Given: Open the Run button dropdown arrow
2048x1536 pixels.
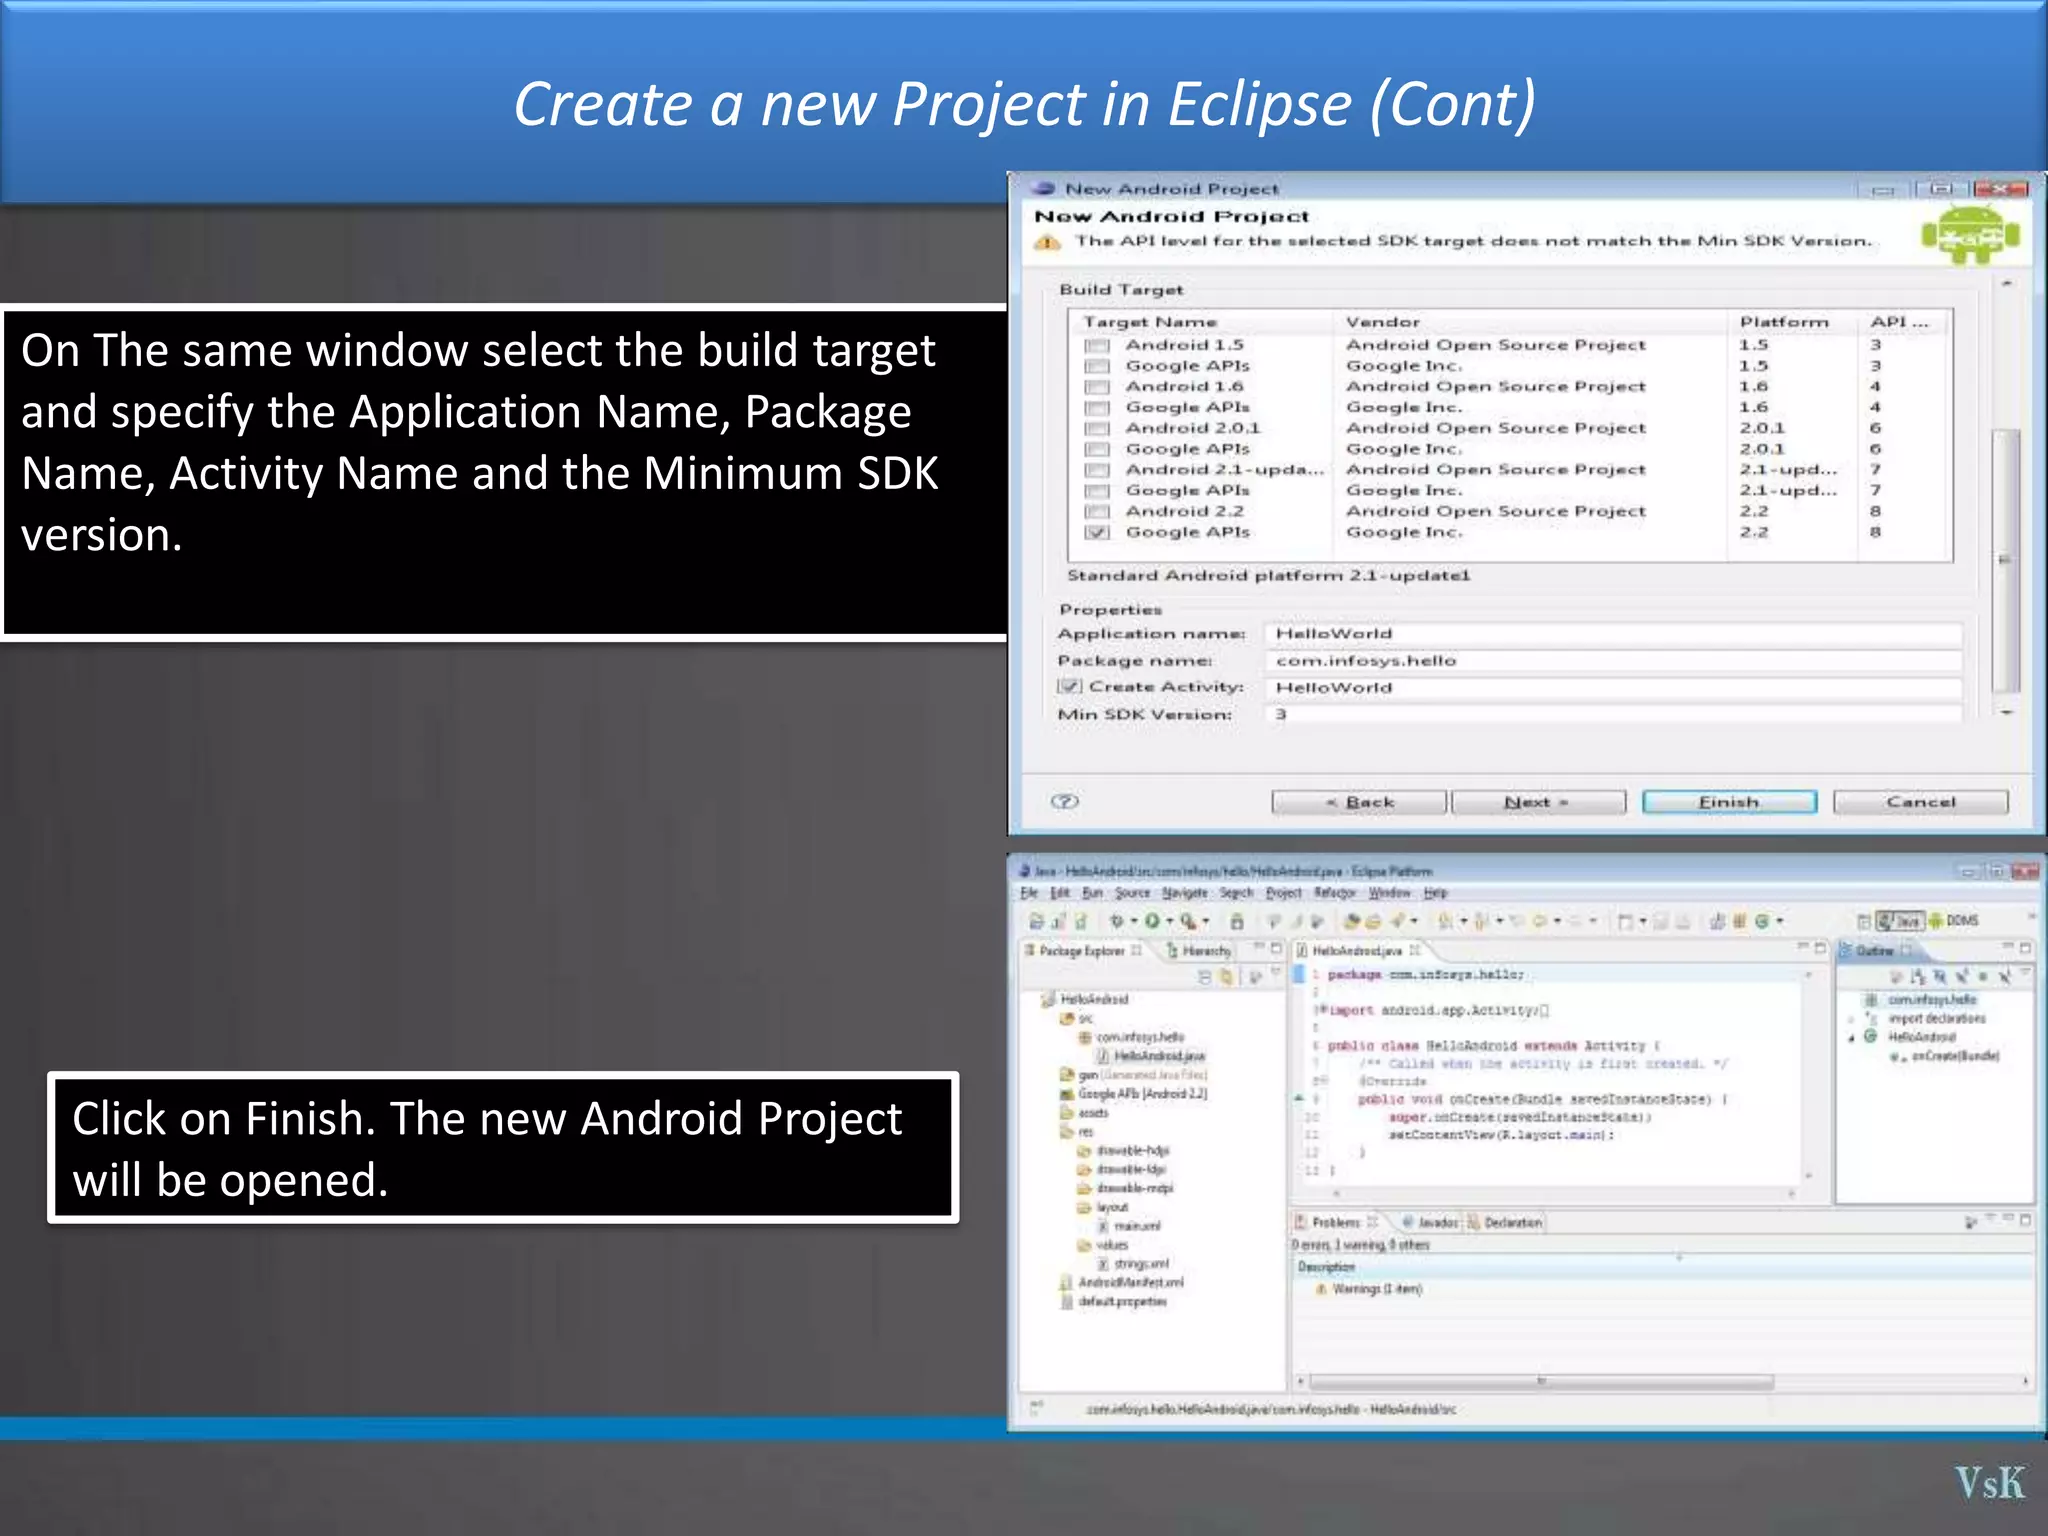Looking at the screenshot, I should coord(1169,921).
